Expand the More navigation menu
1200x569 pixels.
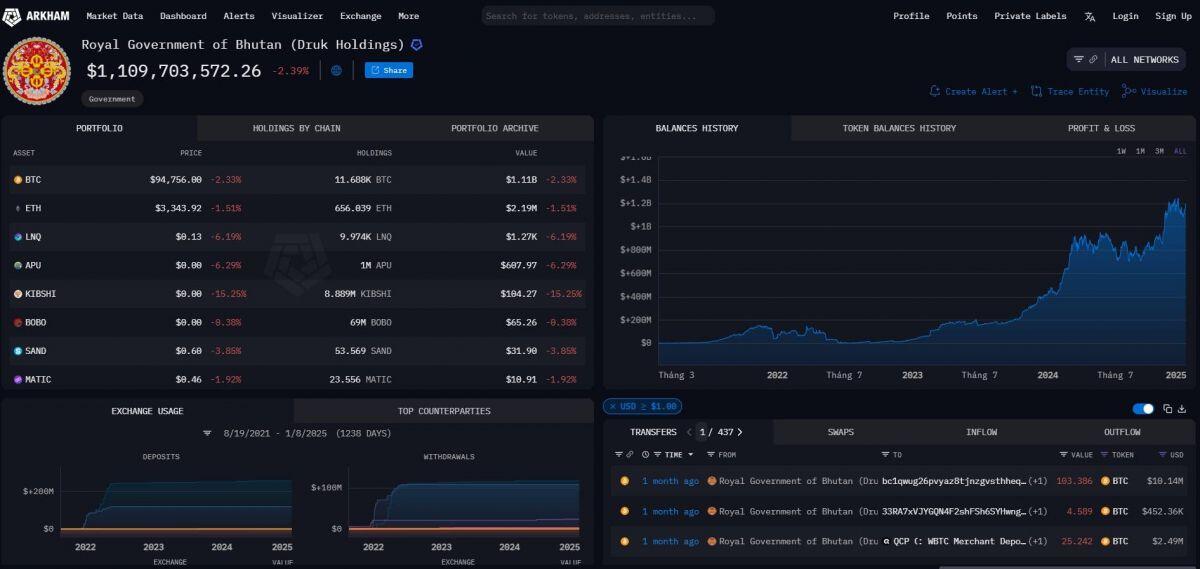coord(408,16)
